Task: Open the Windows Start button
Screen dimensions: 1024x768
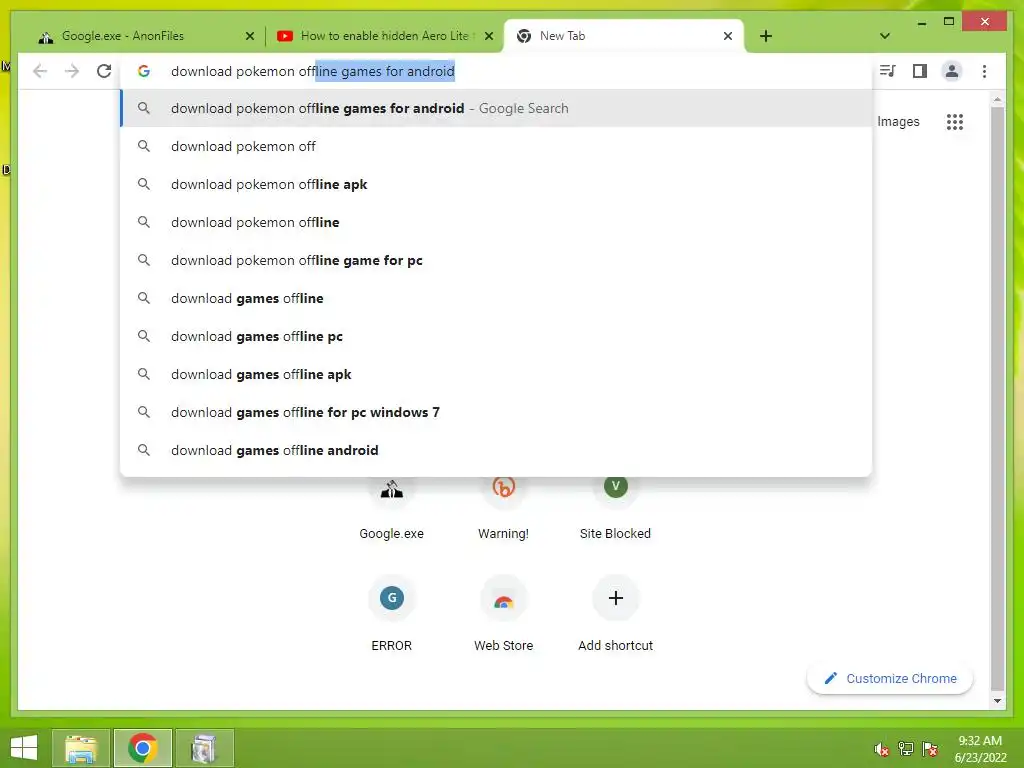Action: (x=24, y=748)
